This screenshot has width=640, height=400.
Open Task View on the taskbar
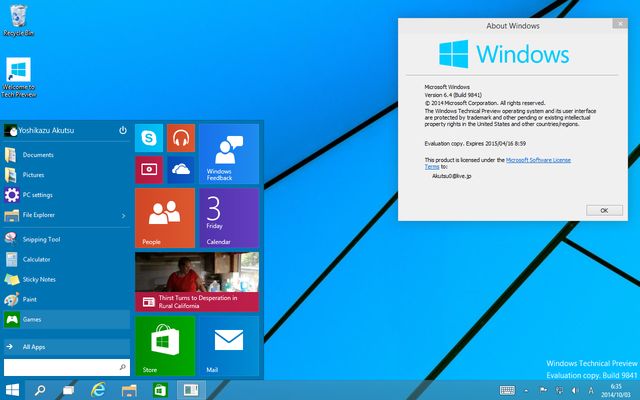tap(69, 391)
